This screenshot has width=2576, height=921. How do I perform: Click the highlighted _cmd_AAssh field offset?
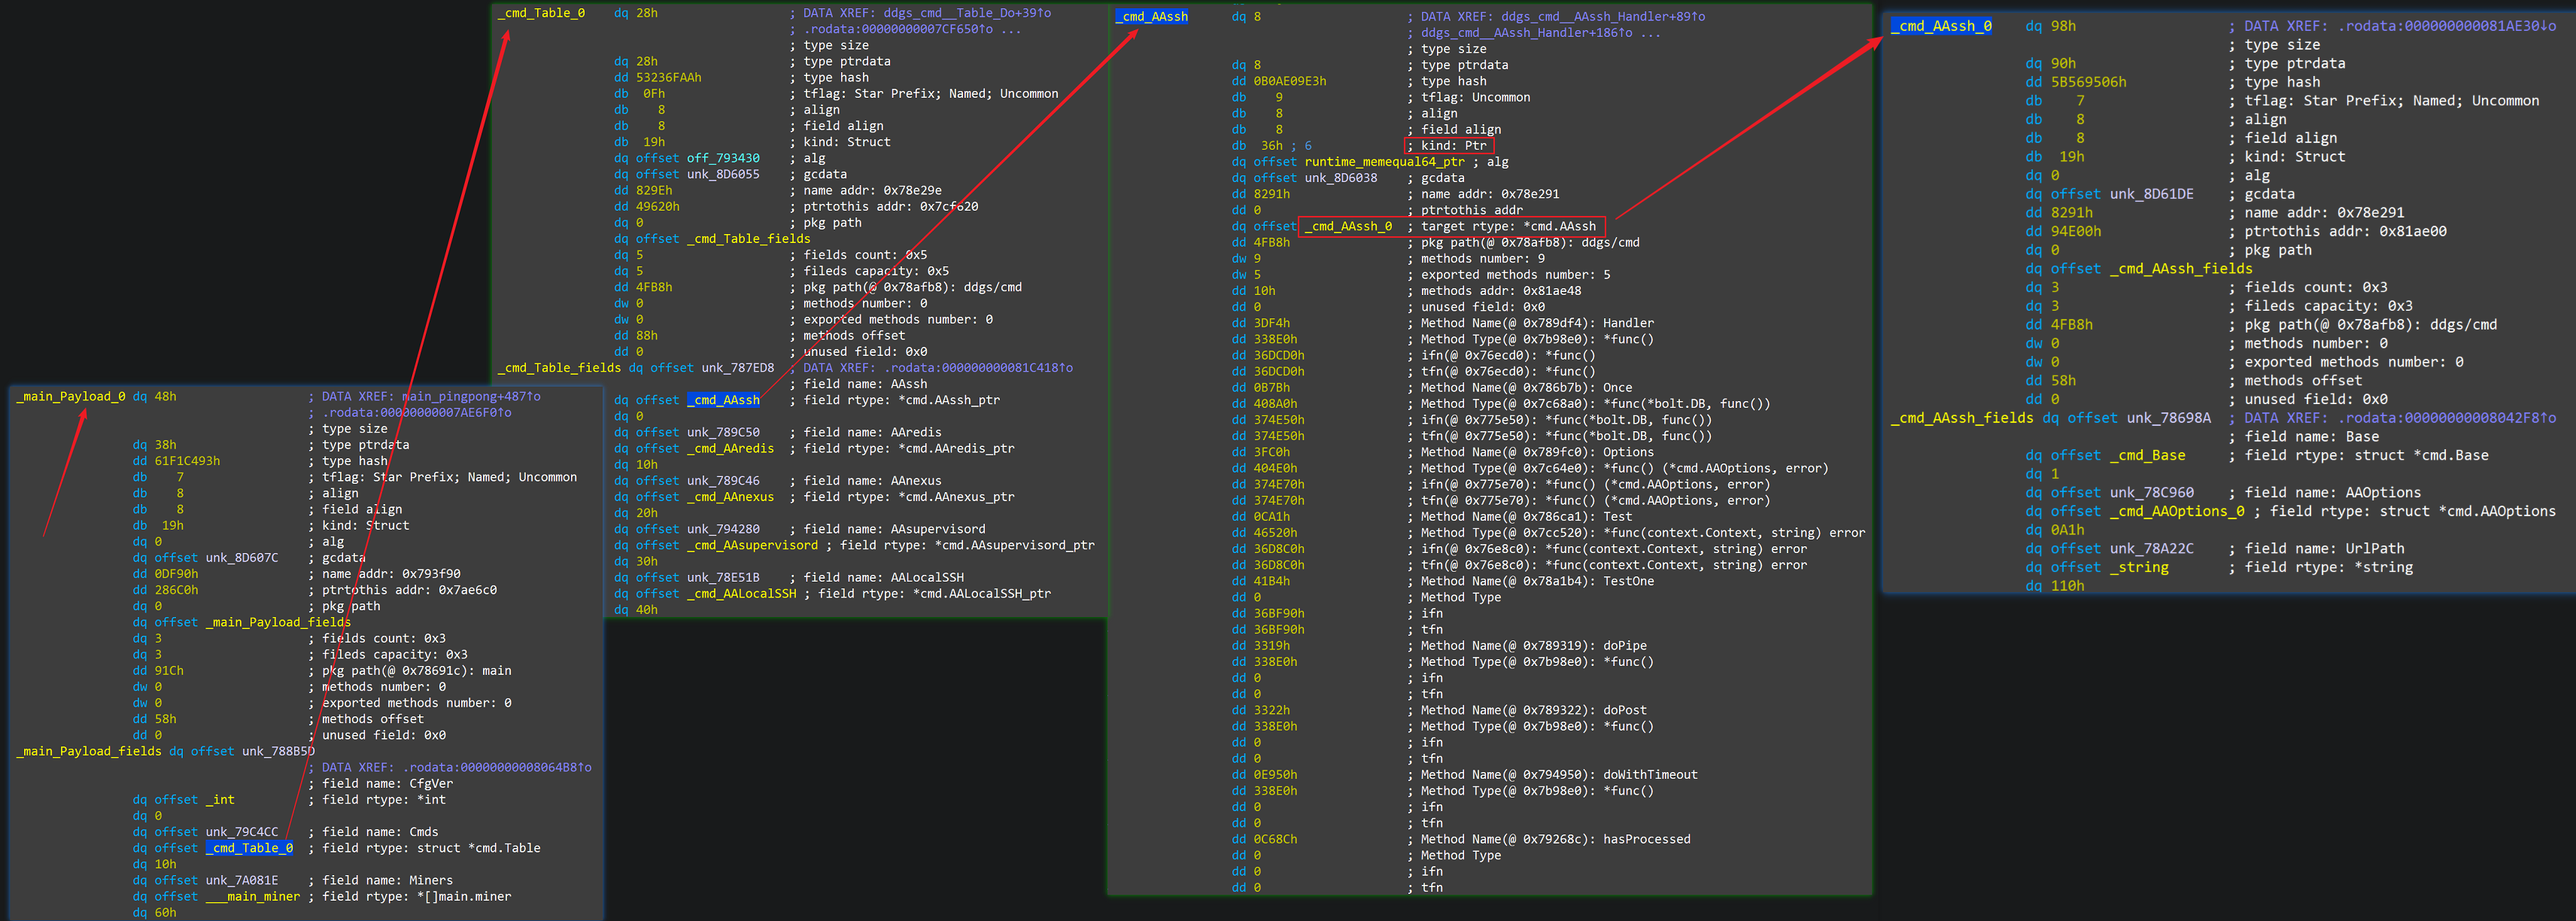click(x=723, y=400)
